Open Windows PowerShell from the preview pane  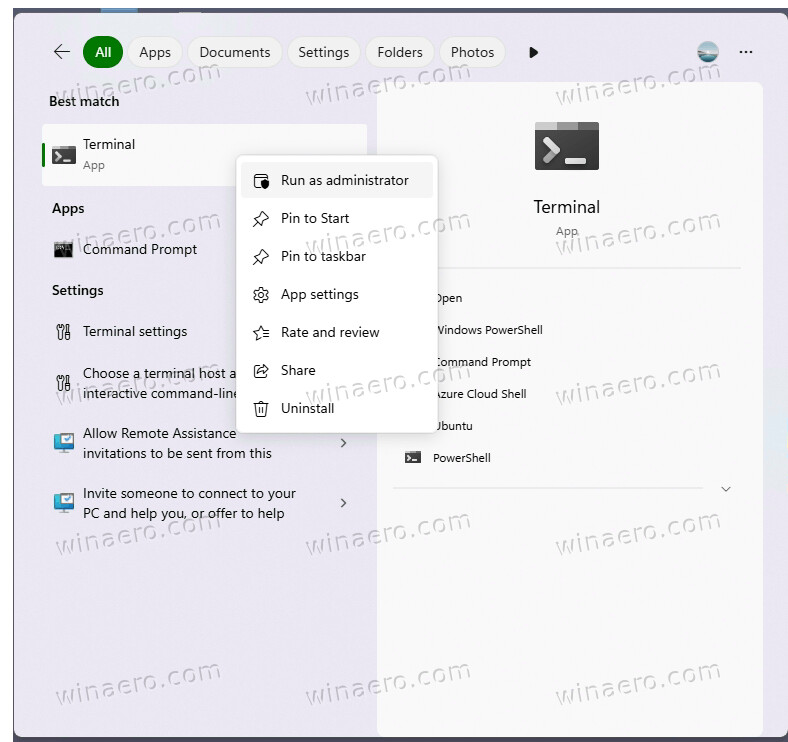pyautogui.click(x=490, y=330)
